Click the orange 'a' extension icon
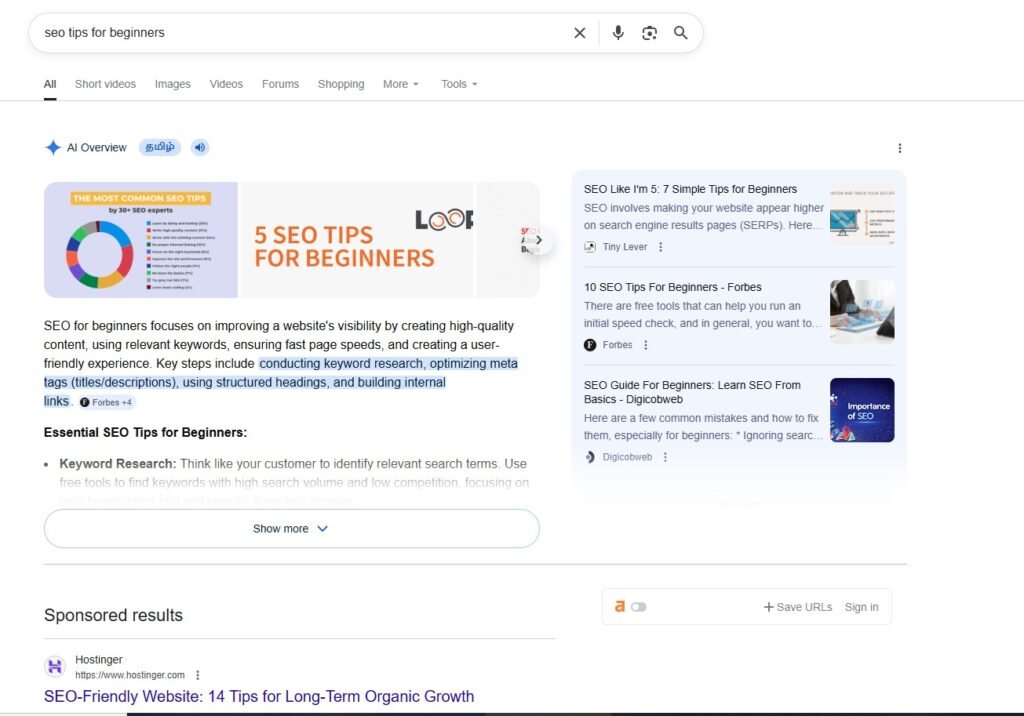 (618, 606)
